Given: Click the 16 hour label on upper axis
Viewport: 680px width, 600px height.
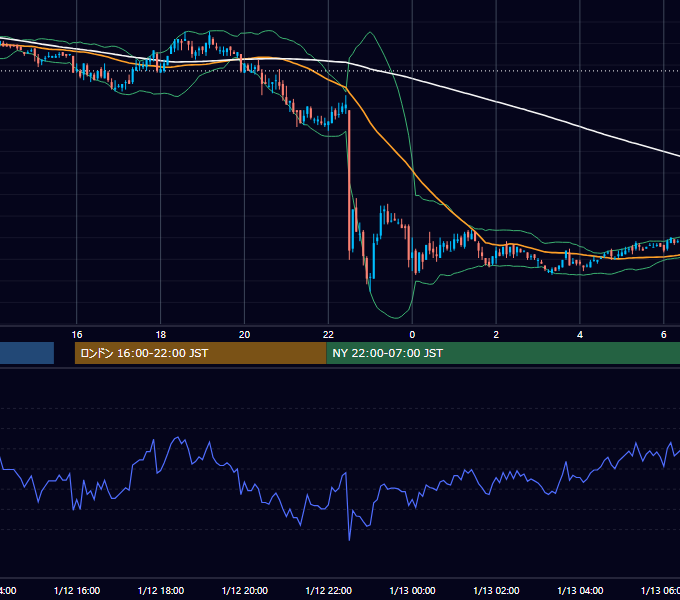Looking at the screenshot, I should (77, 335).
